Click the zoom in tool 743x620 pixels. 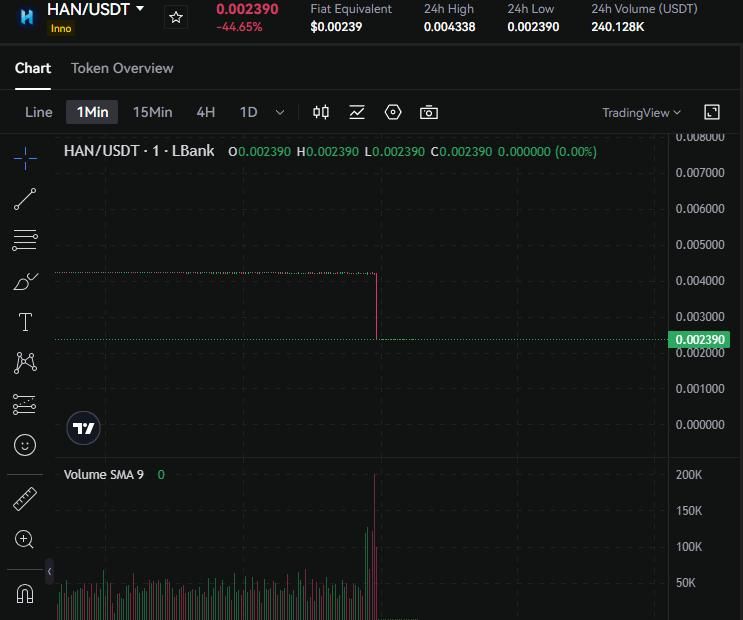(x=25, y=539)
